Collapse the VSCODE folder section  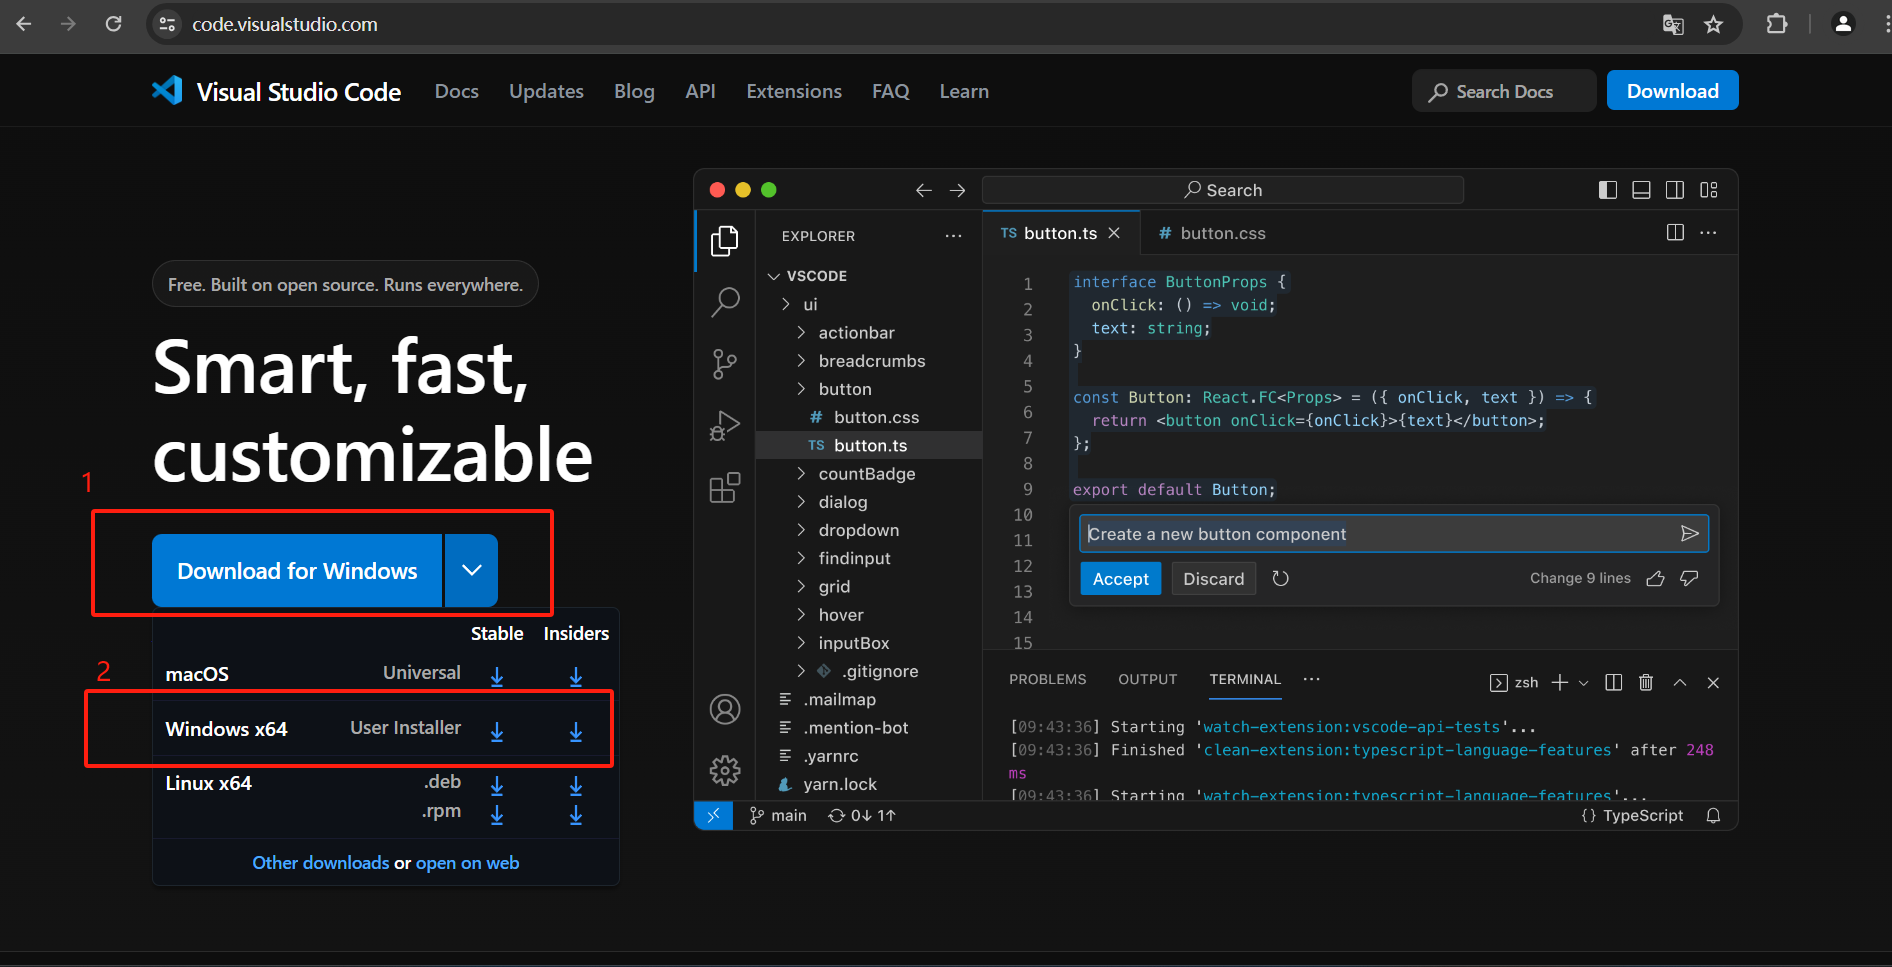pyautogui.click(x=774, y=276)
